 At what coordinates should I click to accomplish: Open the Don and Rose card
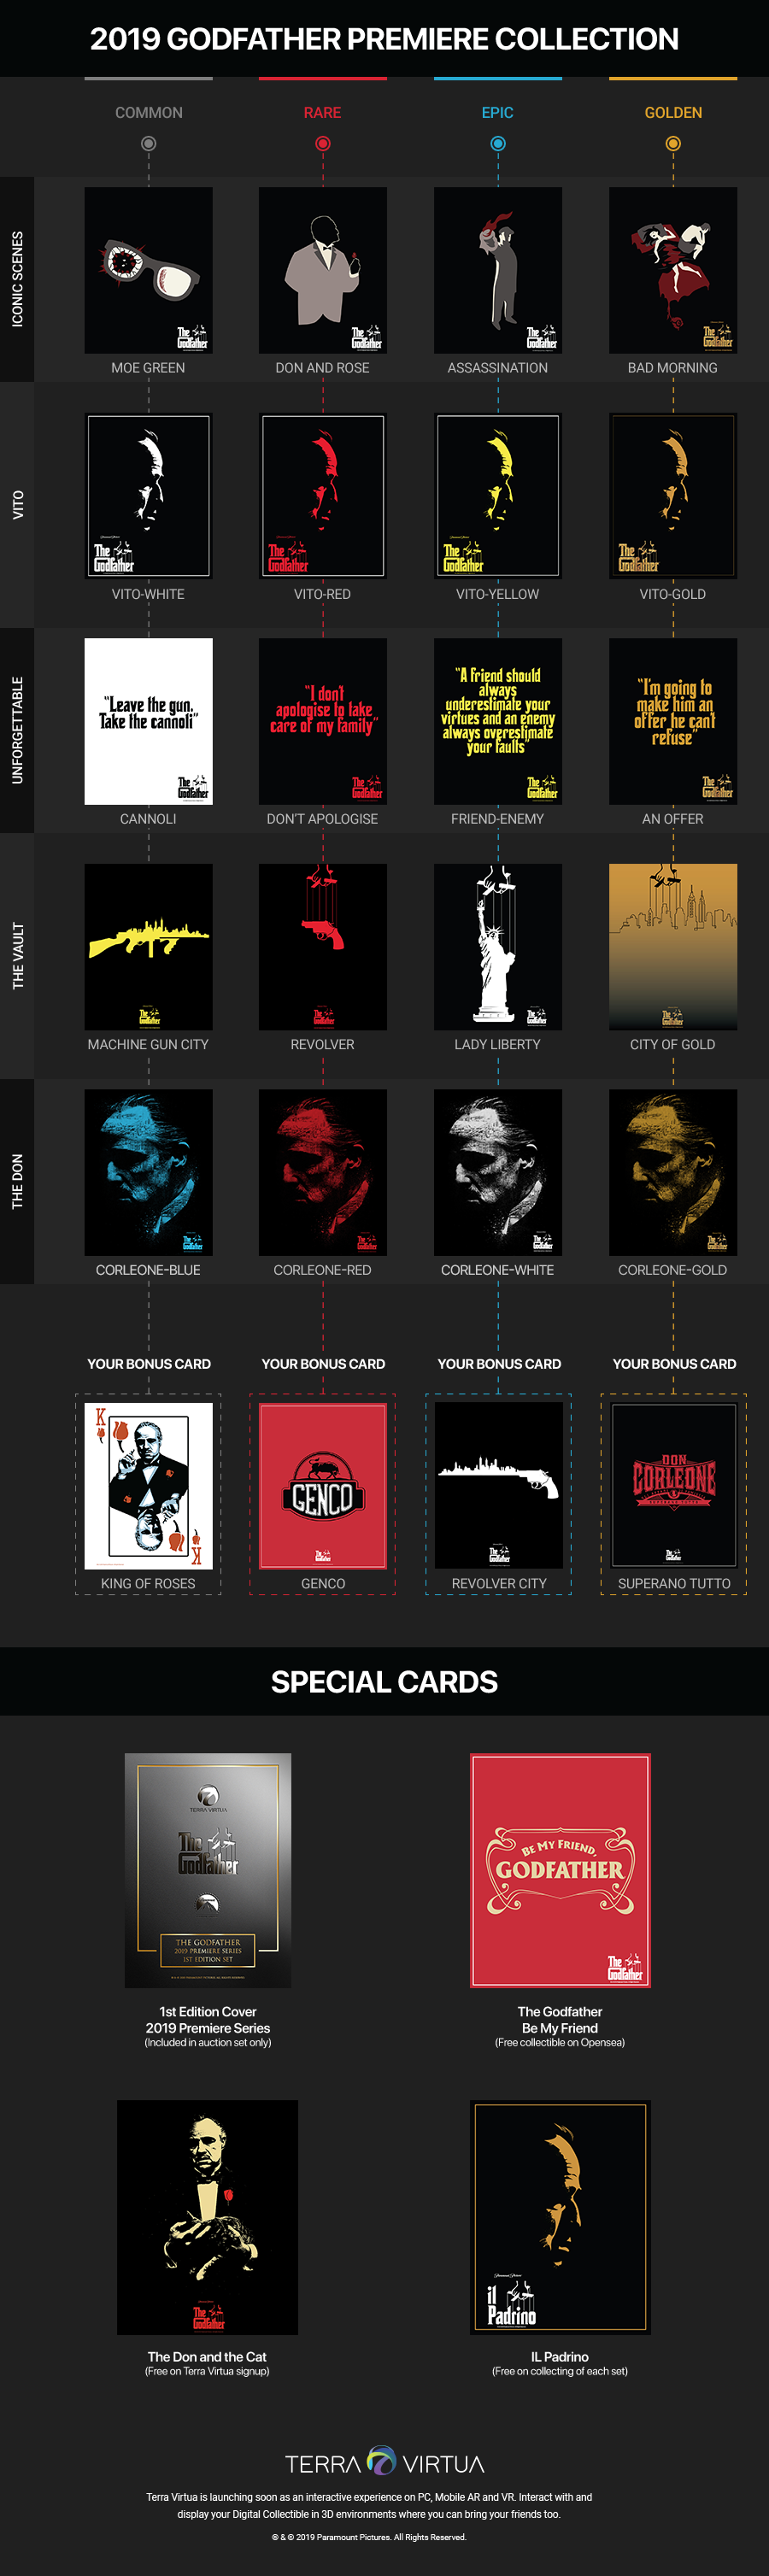323,270
